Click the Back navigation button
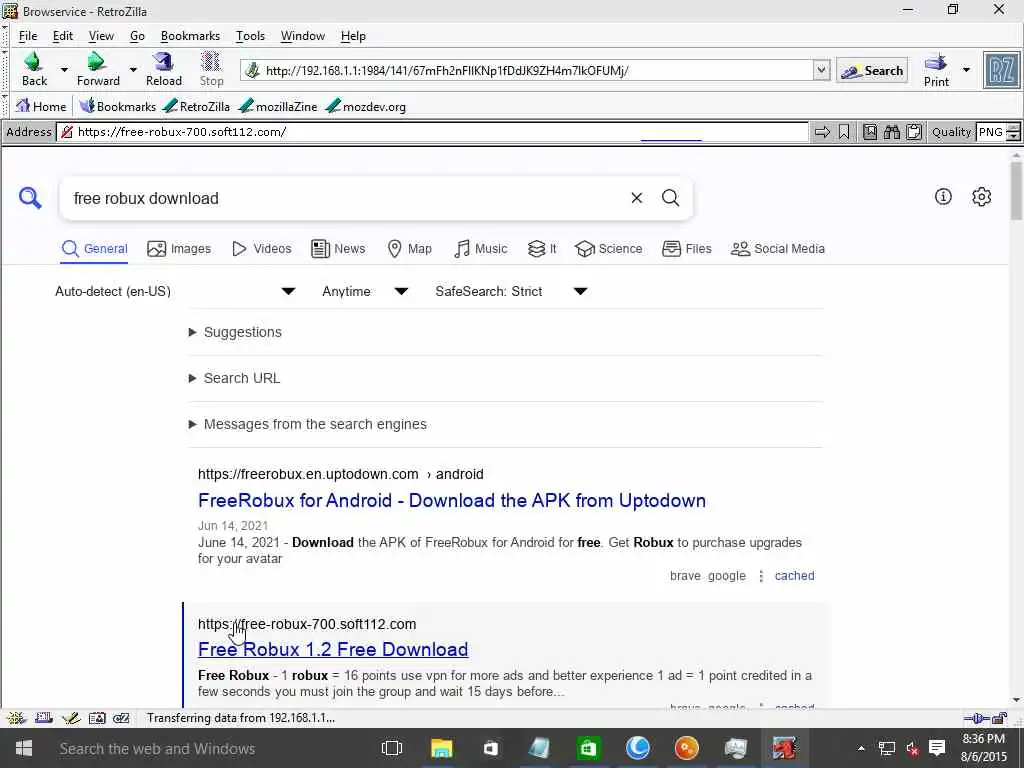 click(x=34, y=69)
